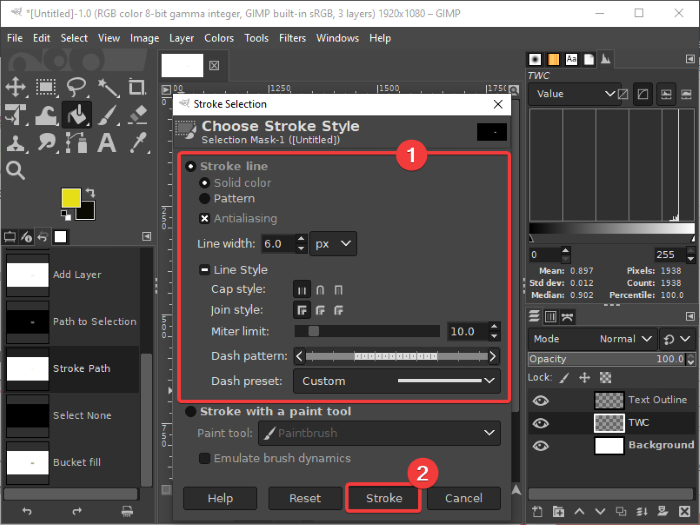Image resolution: width=700 pixels, height=525 pixels.
Task: Lower the selected layer
Action: (x=600, y=511)
